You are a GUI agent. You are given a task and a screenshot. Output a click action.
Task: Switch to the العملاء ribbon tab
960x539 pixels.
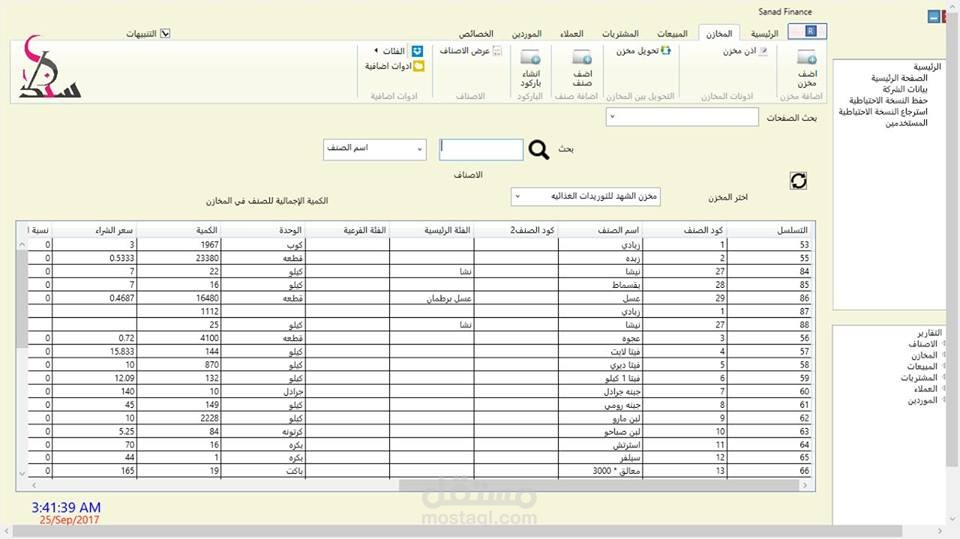tap(572, 34)
